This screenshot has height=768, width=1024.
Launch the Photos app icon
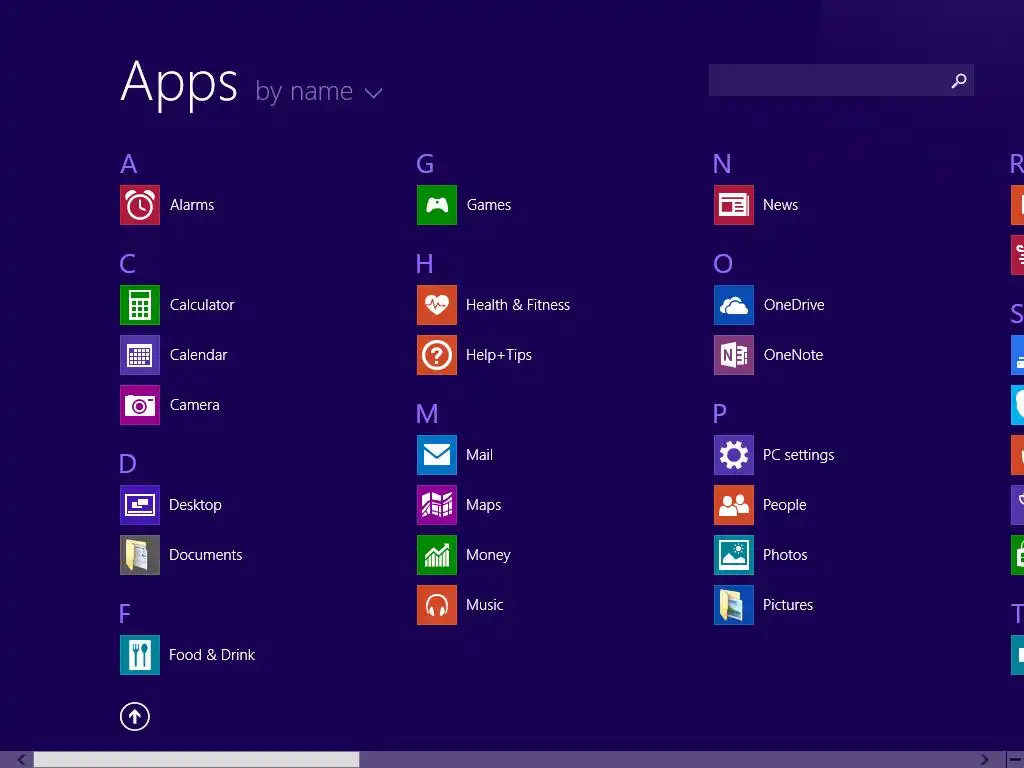tap(734, 555)
